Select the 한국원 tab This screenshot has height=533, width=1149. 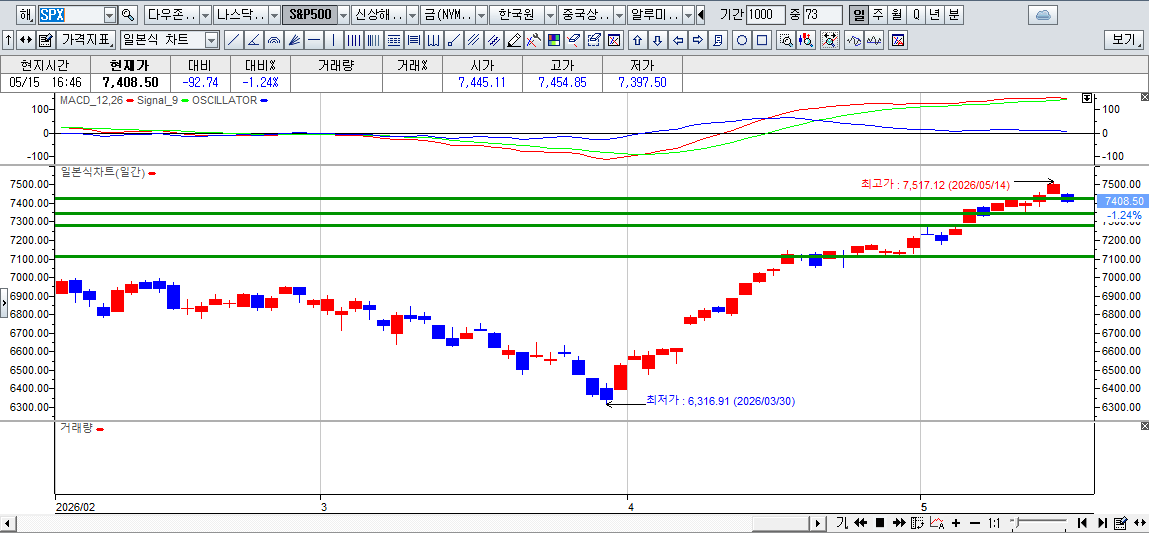[x=517, y=14]
